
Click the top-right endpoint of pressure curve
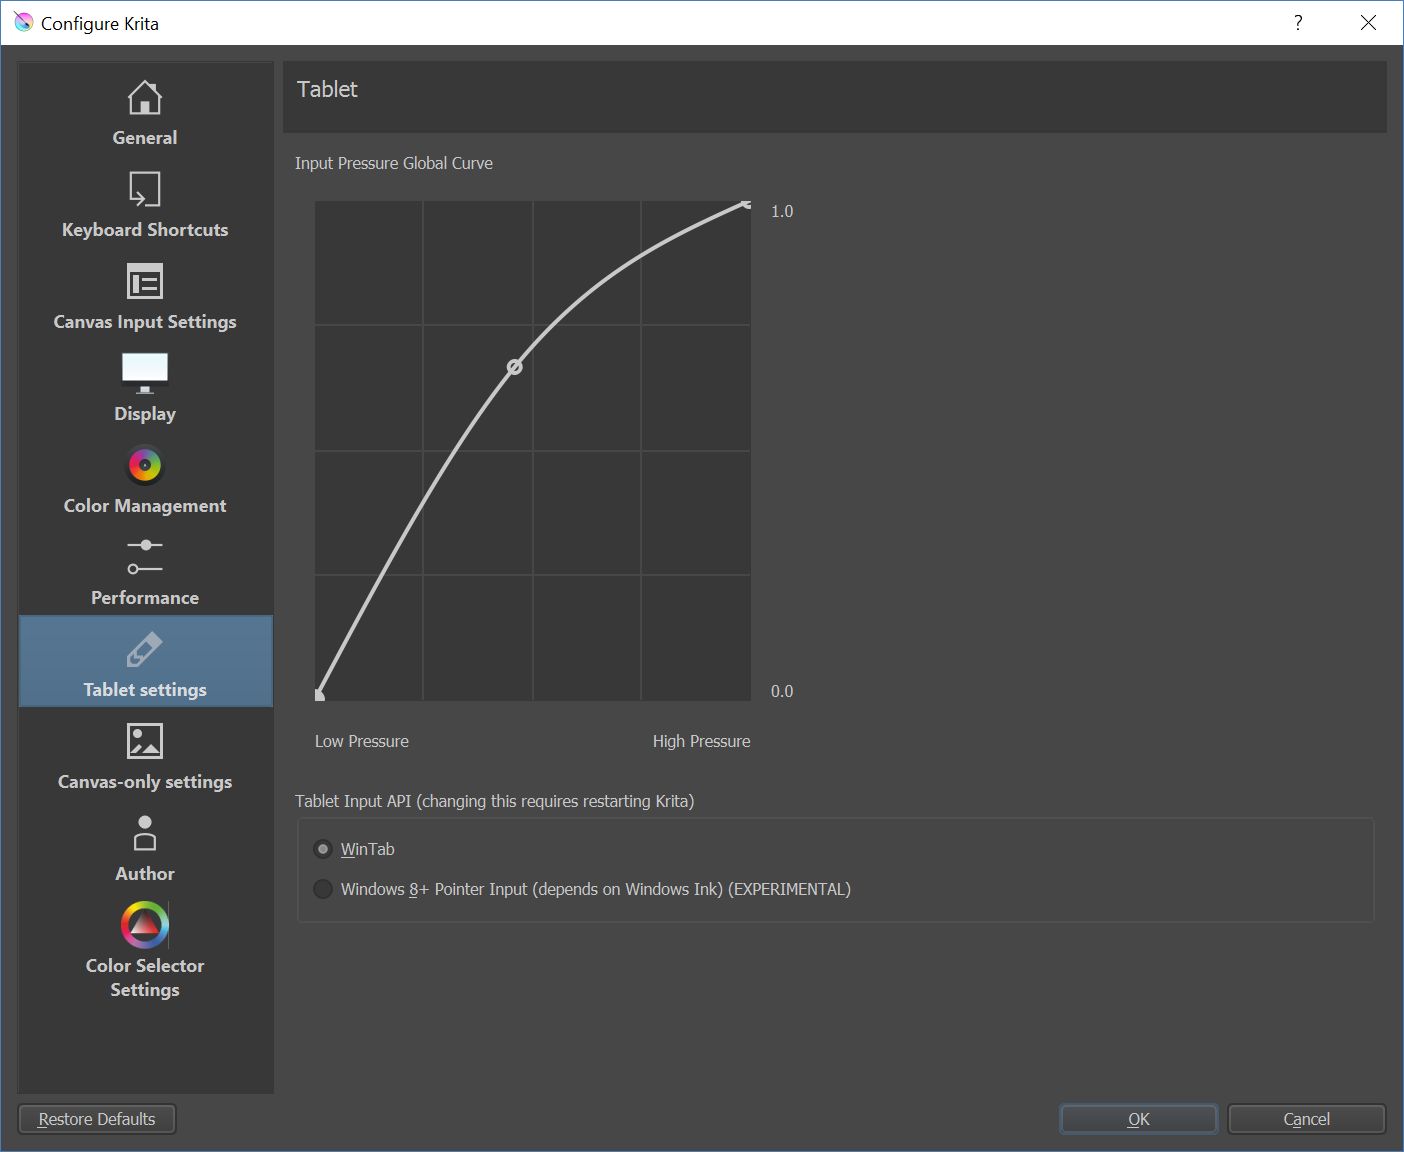tap(746, 204)
